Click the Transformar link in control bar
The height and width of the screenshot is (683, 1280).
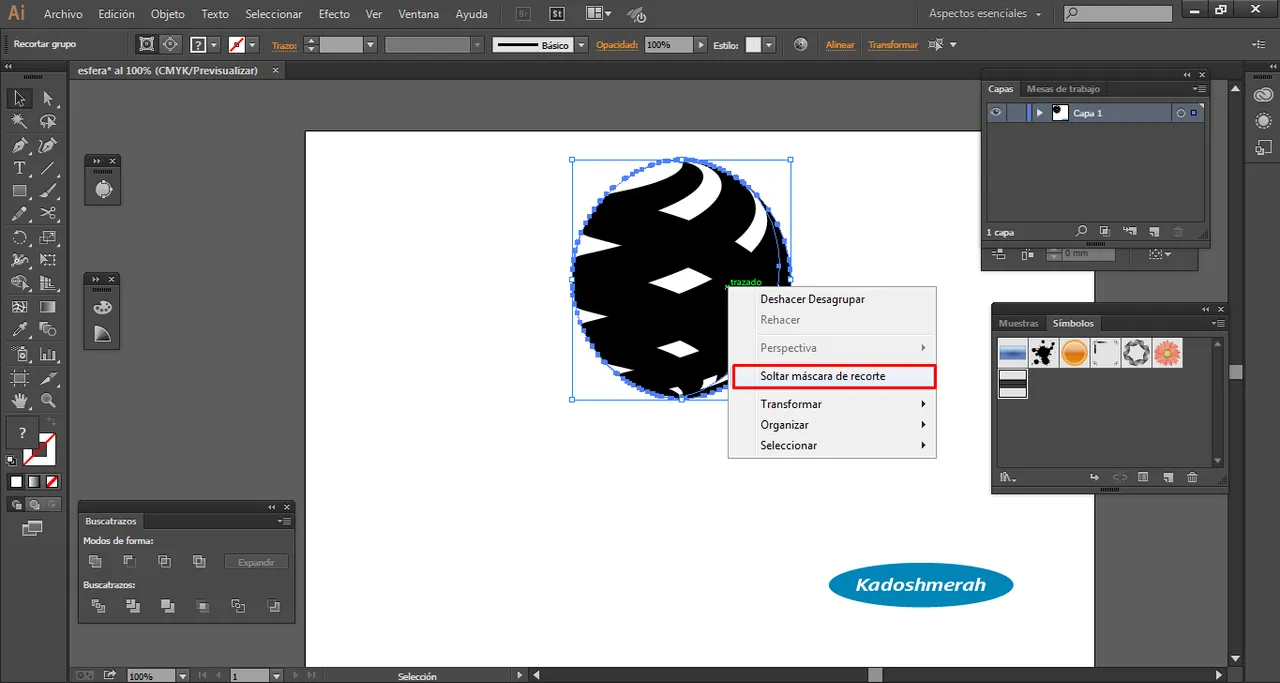[893, 45]
